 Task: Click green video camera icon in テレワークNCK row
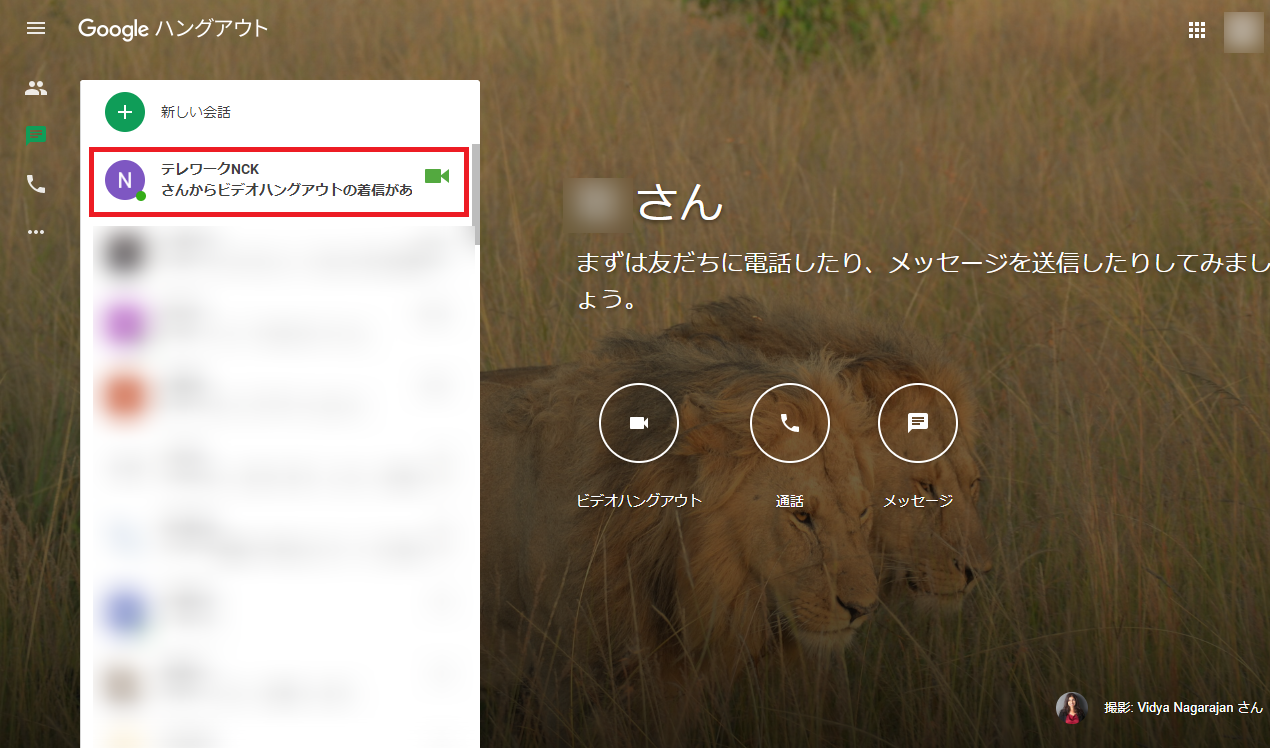pyautogui.click(x=437, y=177)
